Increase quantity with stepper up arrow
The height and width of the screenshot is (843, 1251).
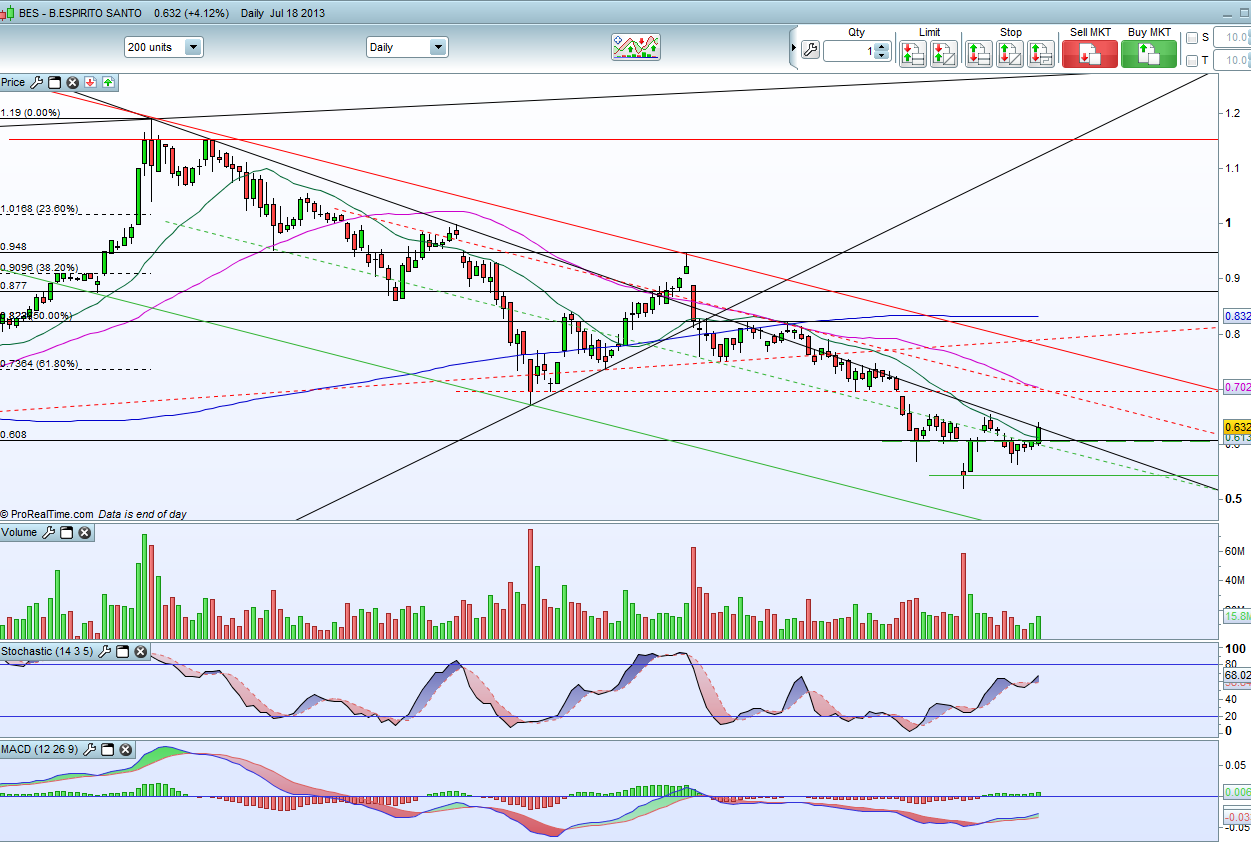(x=881, y=46)
